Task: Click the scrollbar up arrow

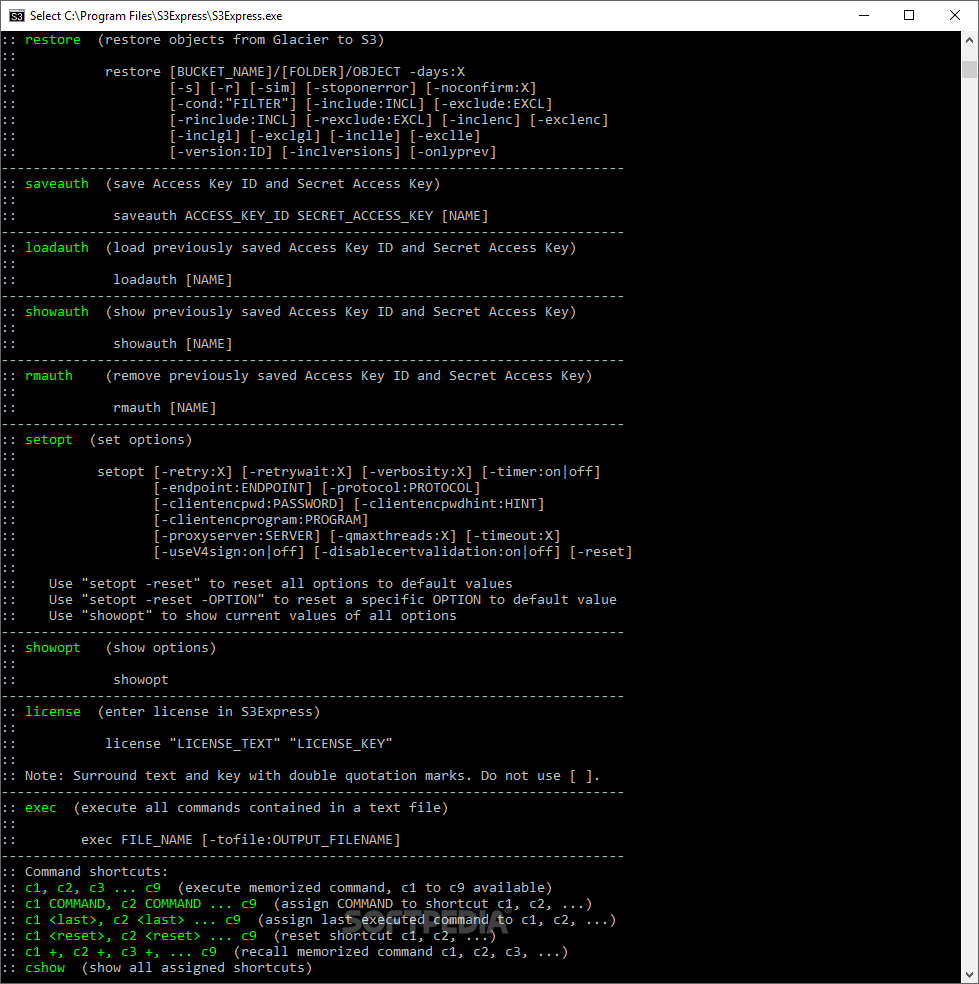Action: (969, 40)
